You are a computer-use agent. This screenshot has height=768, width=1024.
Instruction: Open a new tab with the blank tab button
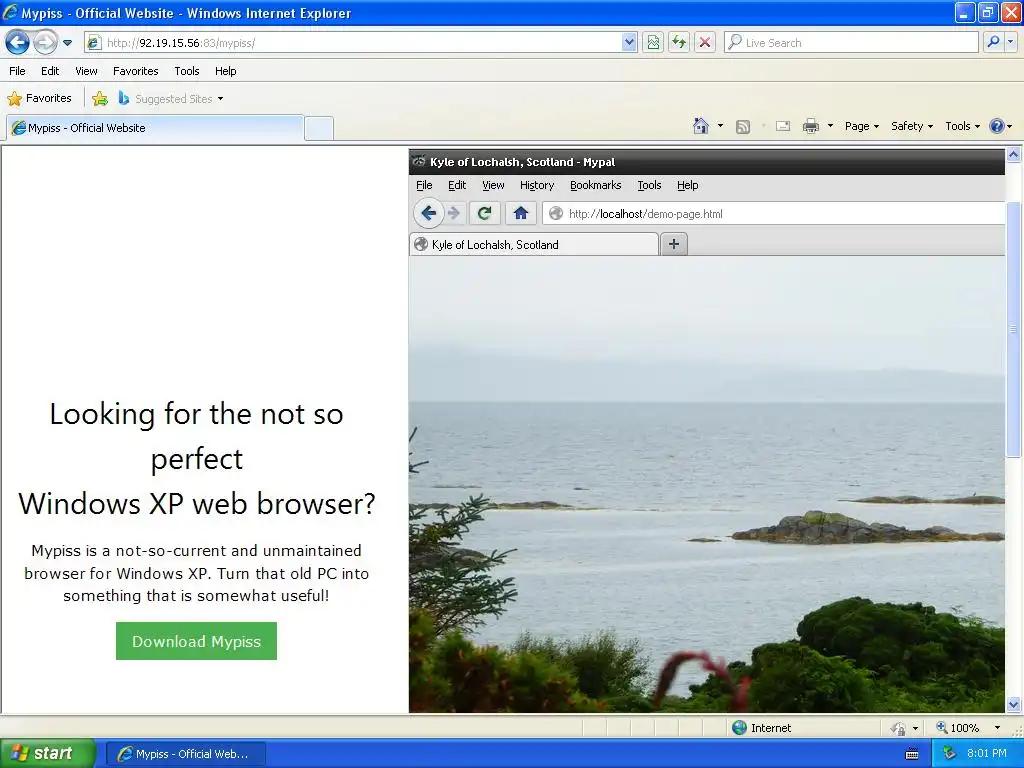coord(319,129)
